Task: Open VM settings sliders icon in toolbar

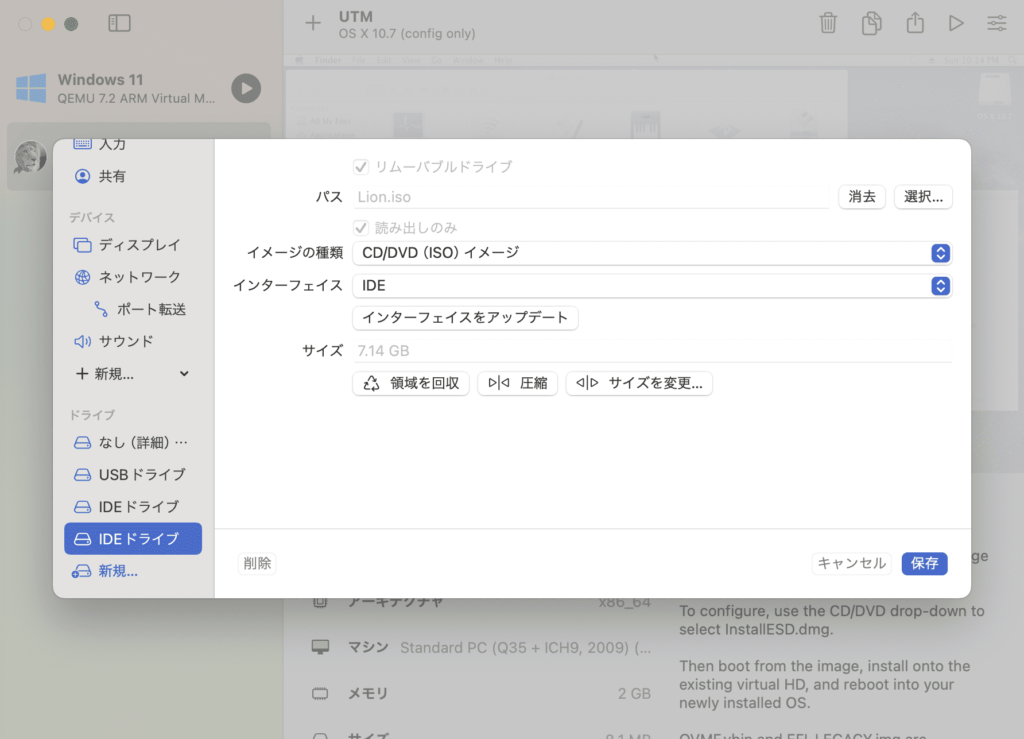Action: click(x=997, y=24)
